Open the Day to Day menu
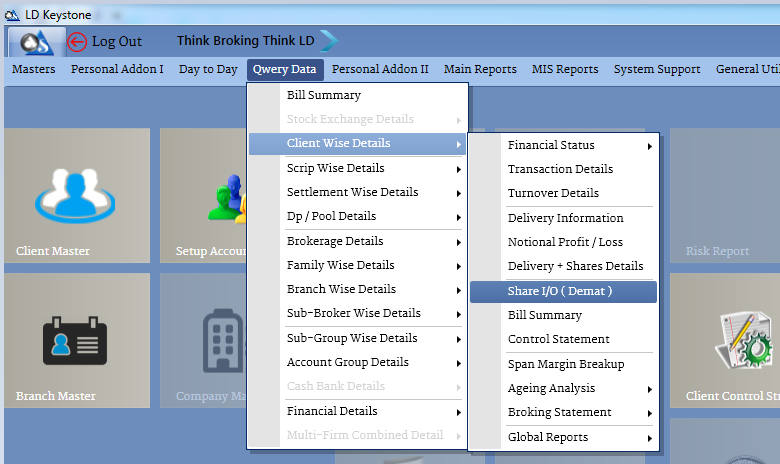780x464 pixels. 208,69
